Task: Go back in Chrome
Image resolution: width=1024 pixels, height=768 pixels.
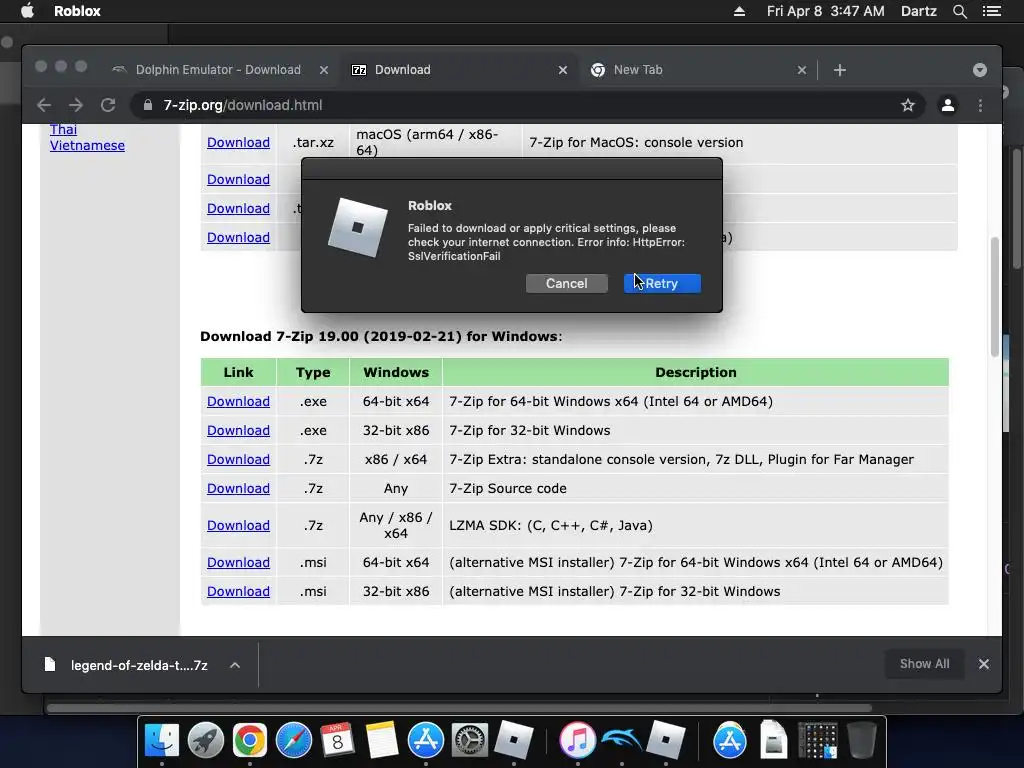Action: pyautogui.click(x=44, y=105)
